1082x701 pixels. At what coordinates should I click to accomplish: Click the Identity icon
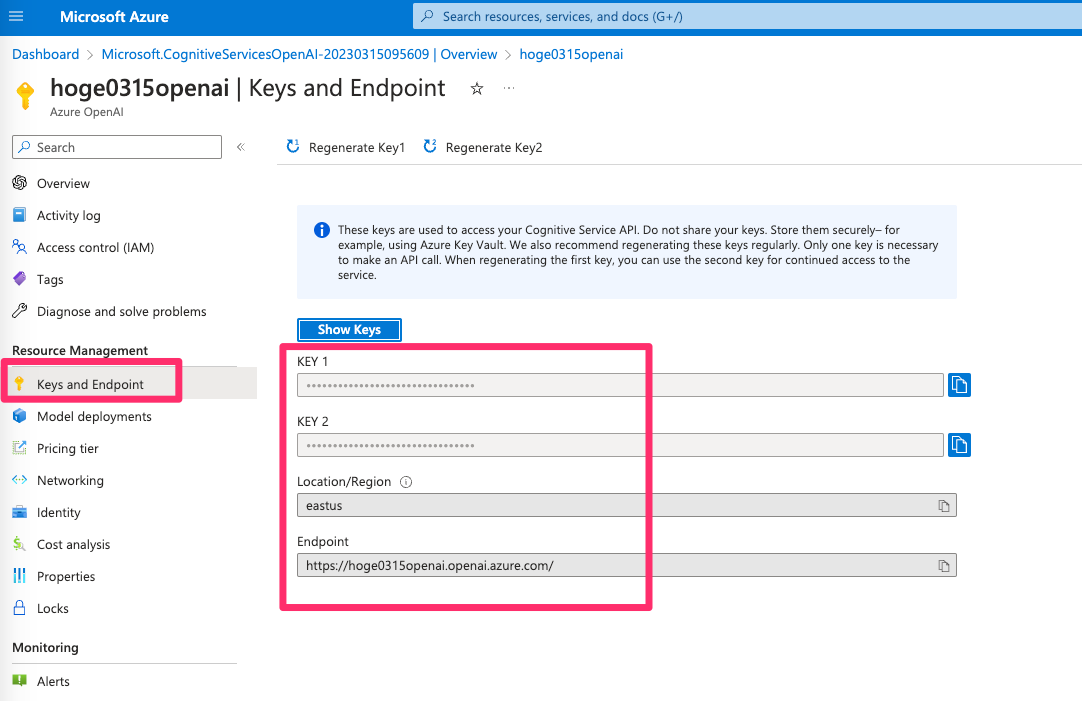pyautogui.click(x=19, y=512)
